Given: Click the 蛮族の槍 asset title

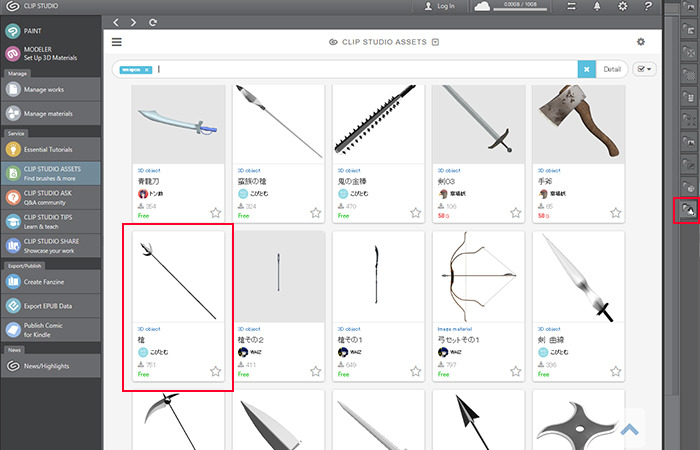Looking at the screenshot, I should (x=252, y=182).
